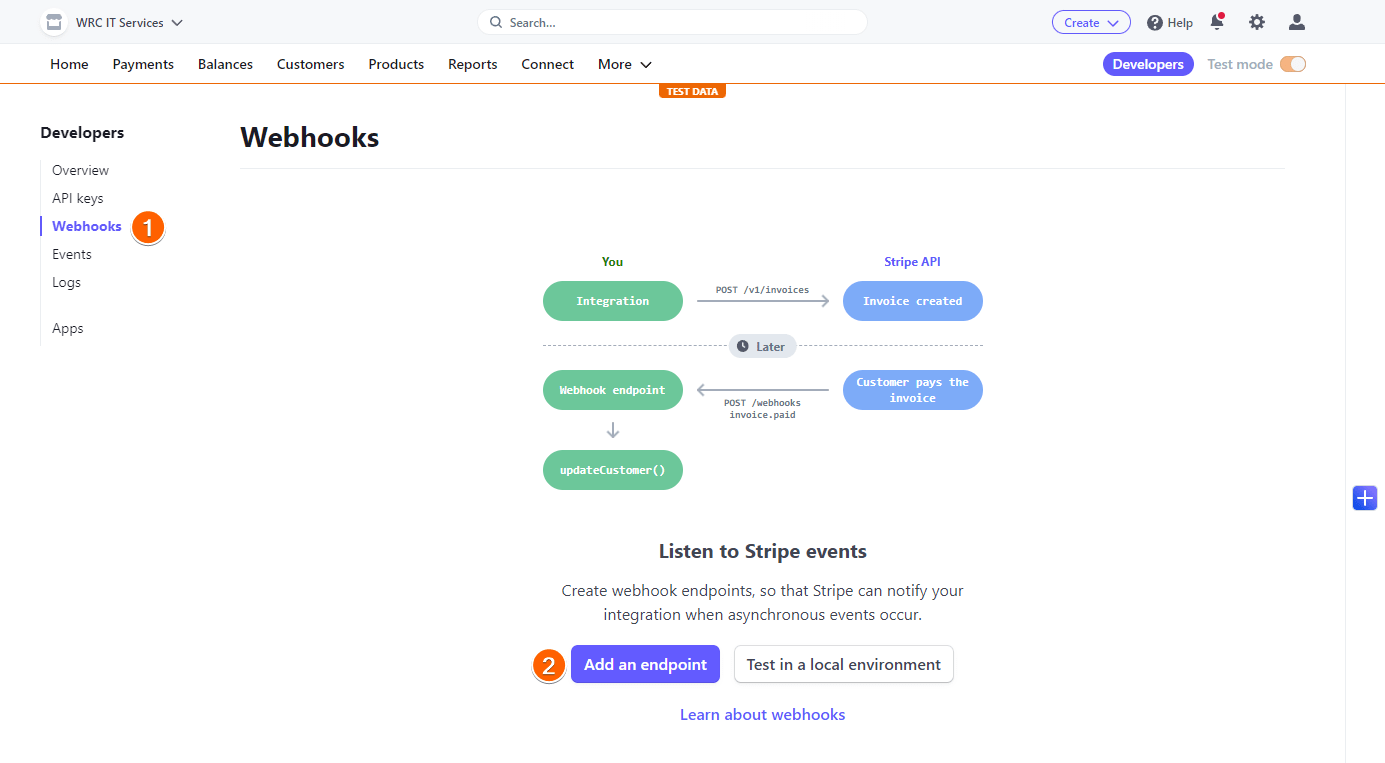
Task: Open the Payments tab
Action: coord(143,64)
